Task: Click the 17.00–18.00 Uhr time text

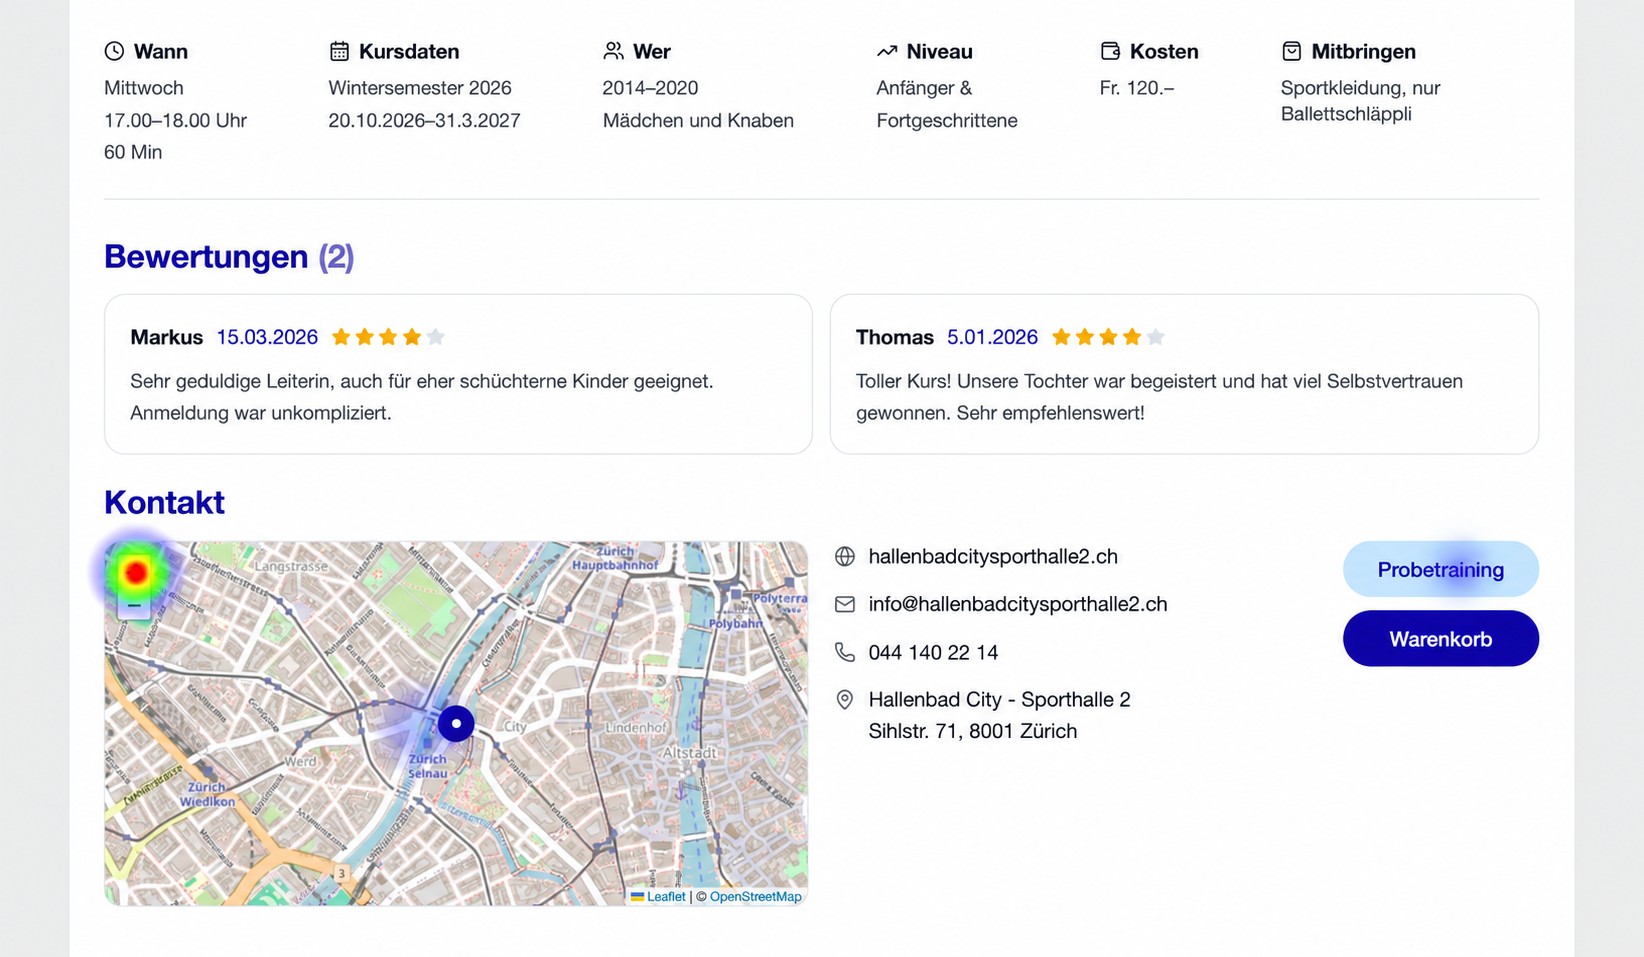Action: 175,120
